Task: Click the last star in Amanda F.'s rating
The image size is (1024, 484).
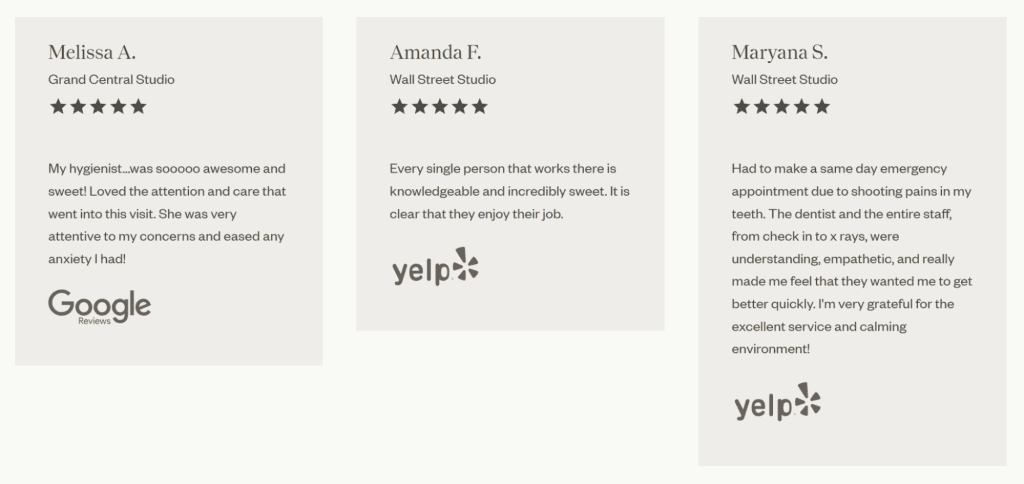Action: tap(480, 106)
